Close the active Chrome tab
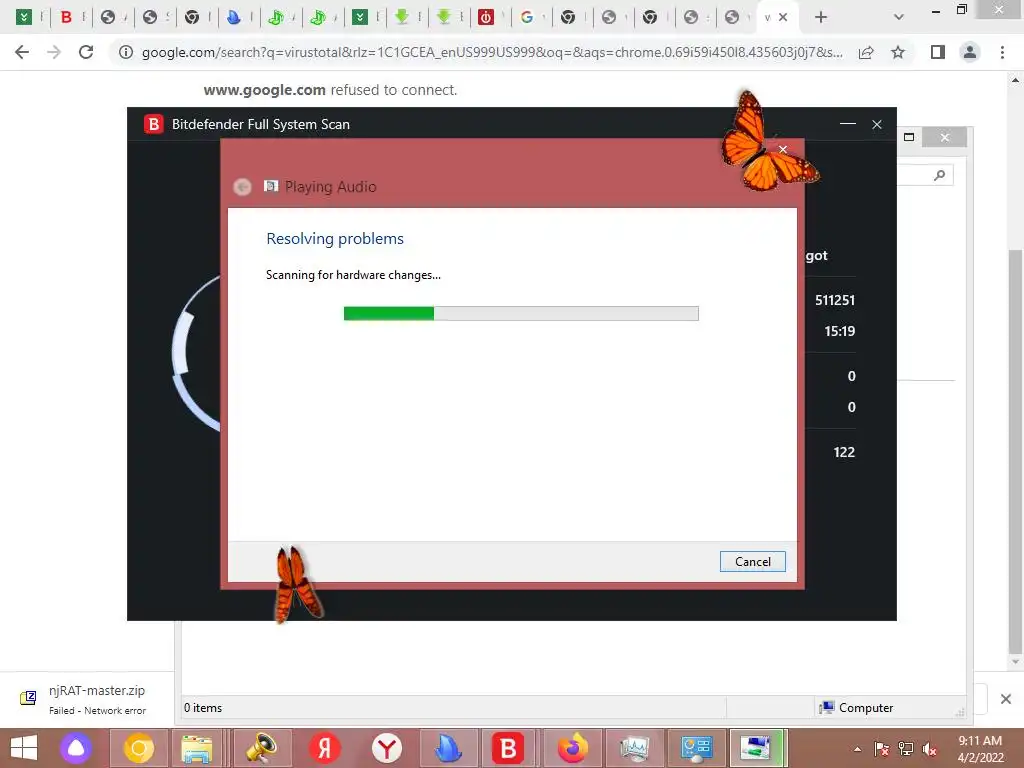 (783, 18)
